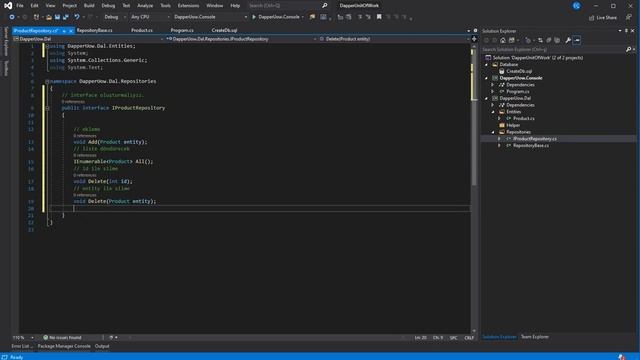
Task: Pin the Solution Explorer panel with auto-hide pin
Action: [627, 31]
